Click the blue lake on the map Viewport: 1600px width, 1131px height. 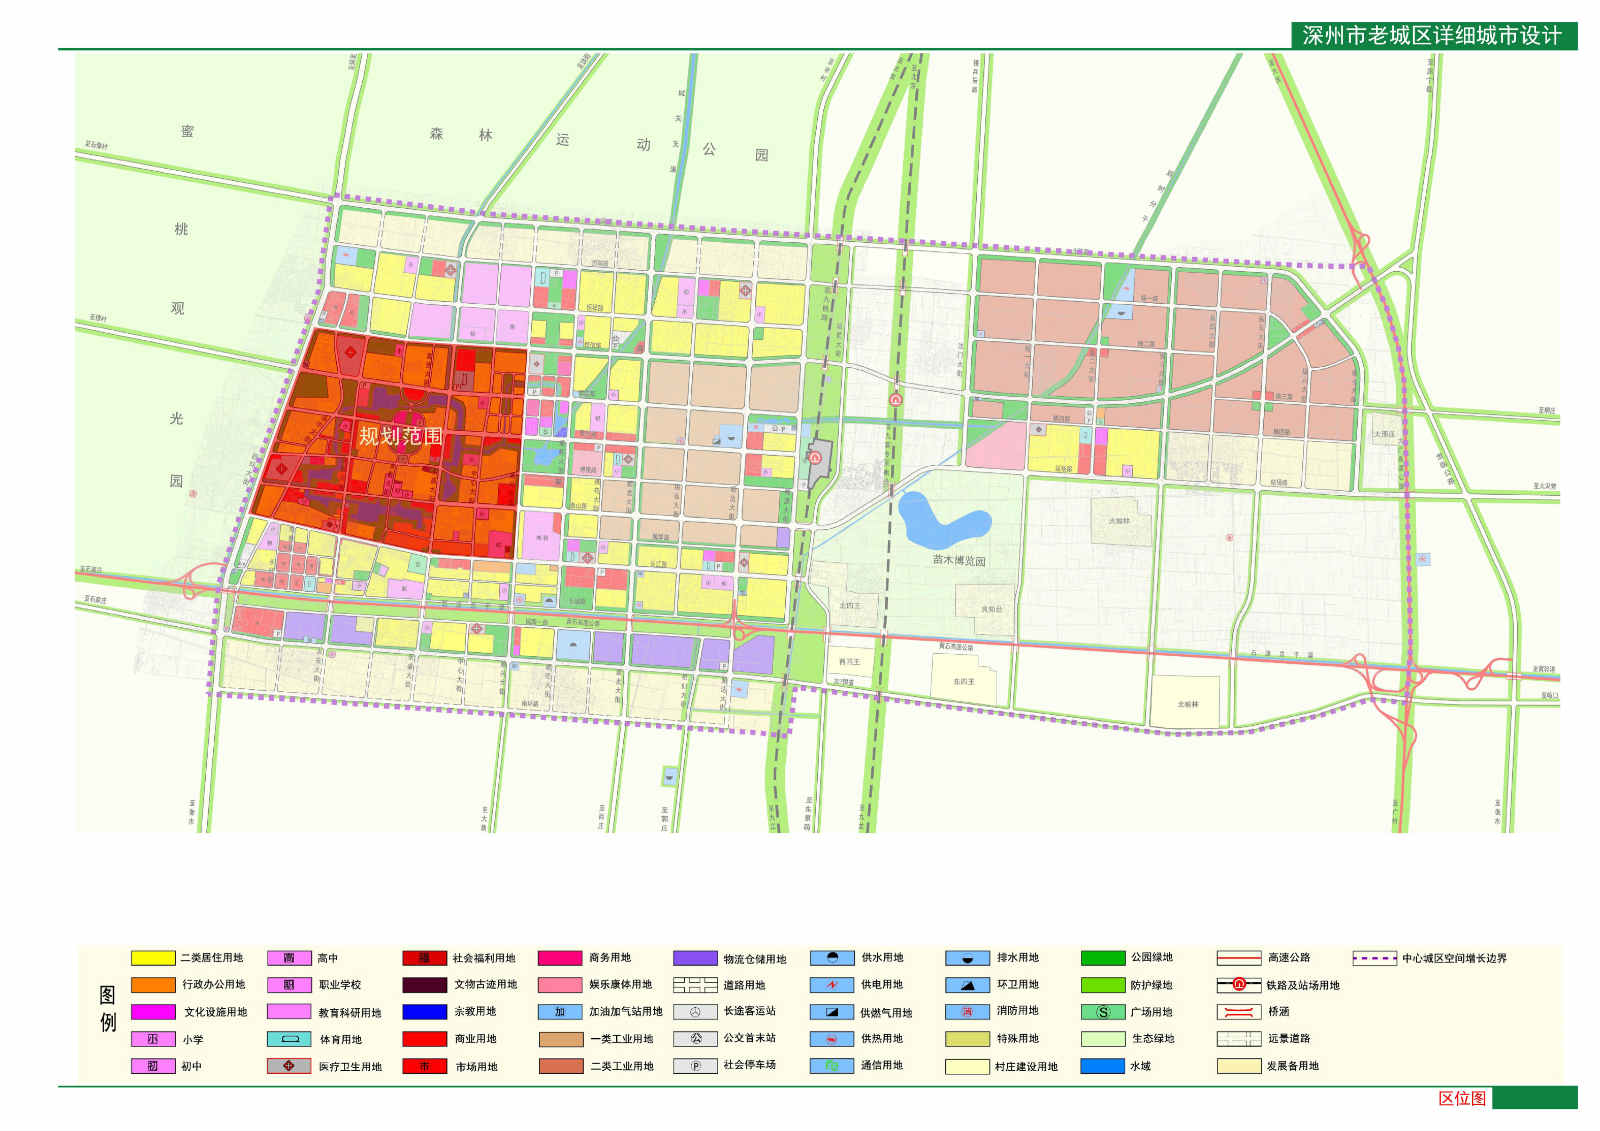click(x=944, y=520)
